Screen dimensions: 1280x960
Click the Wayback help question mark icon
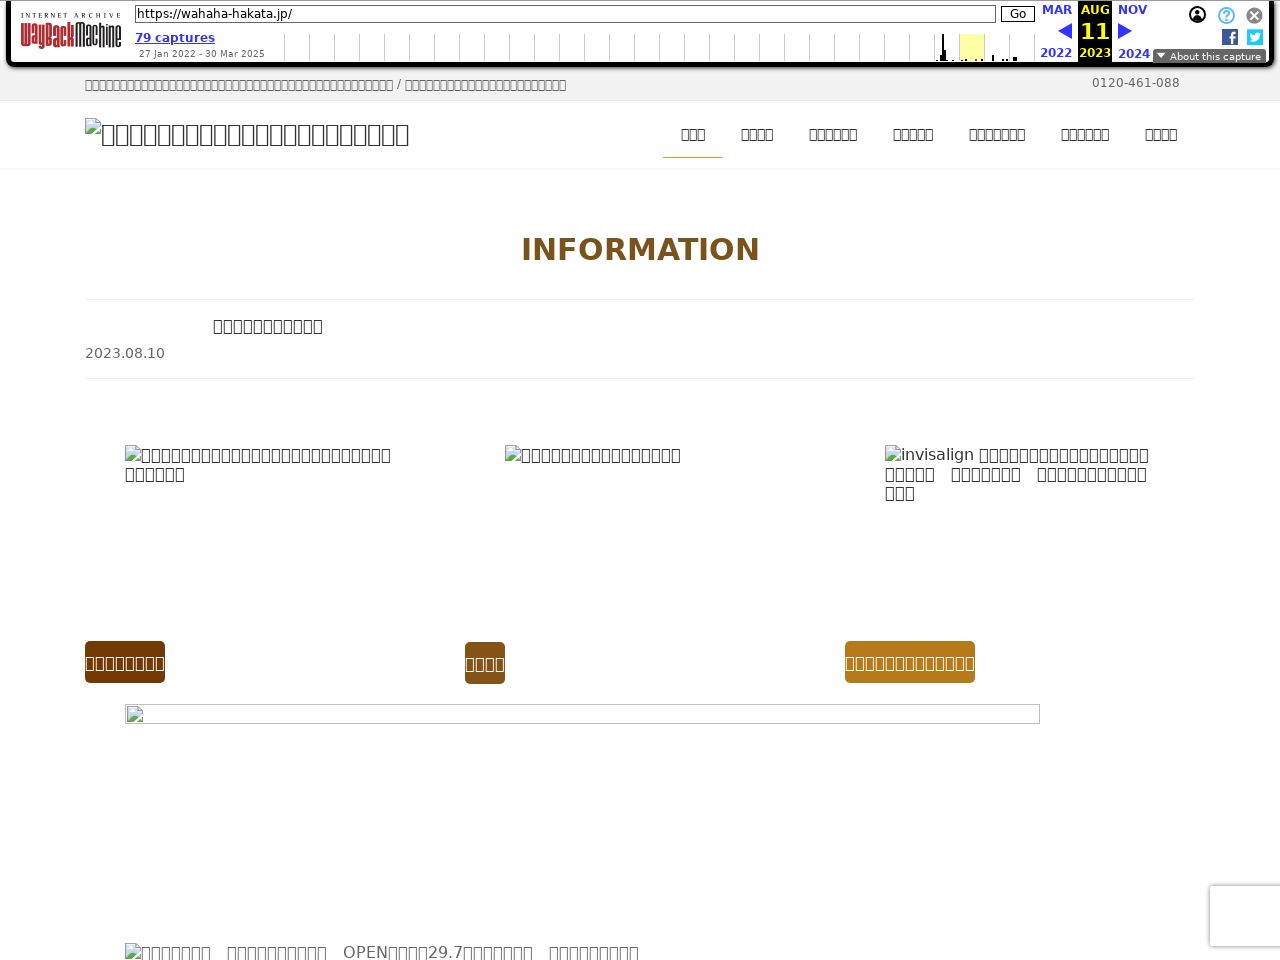pos(1226,15)
